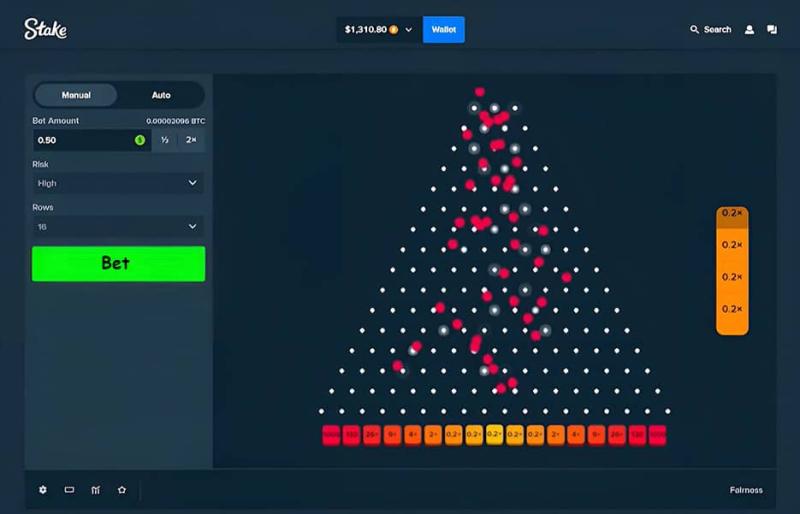Open the Fairness link

(746, 490)
